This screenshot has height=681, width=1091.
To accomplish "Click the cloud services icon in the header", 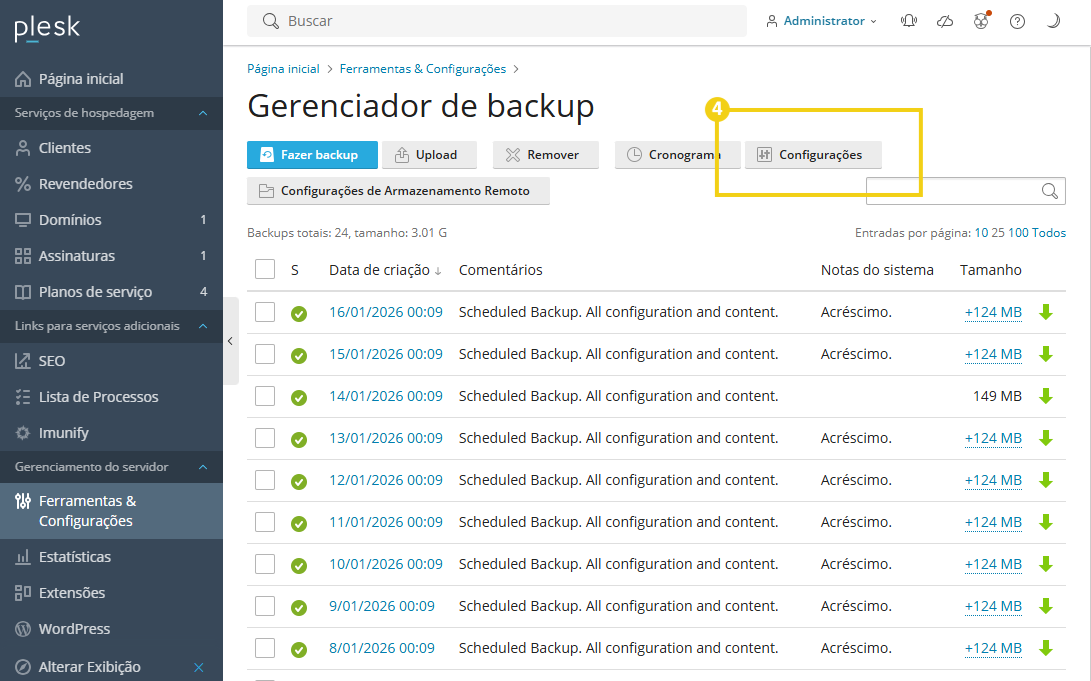I will pyautogui.click(x=944, y=20).
